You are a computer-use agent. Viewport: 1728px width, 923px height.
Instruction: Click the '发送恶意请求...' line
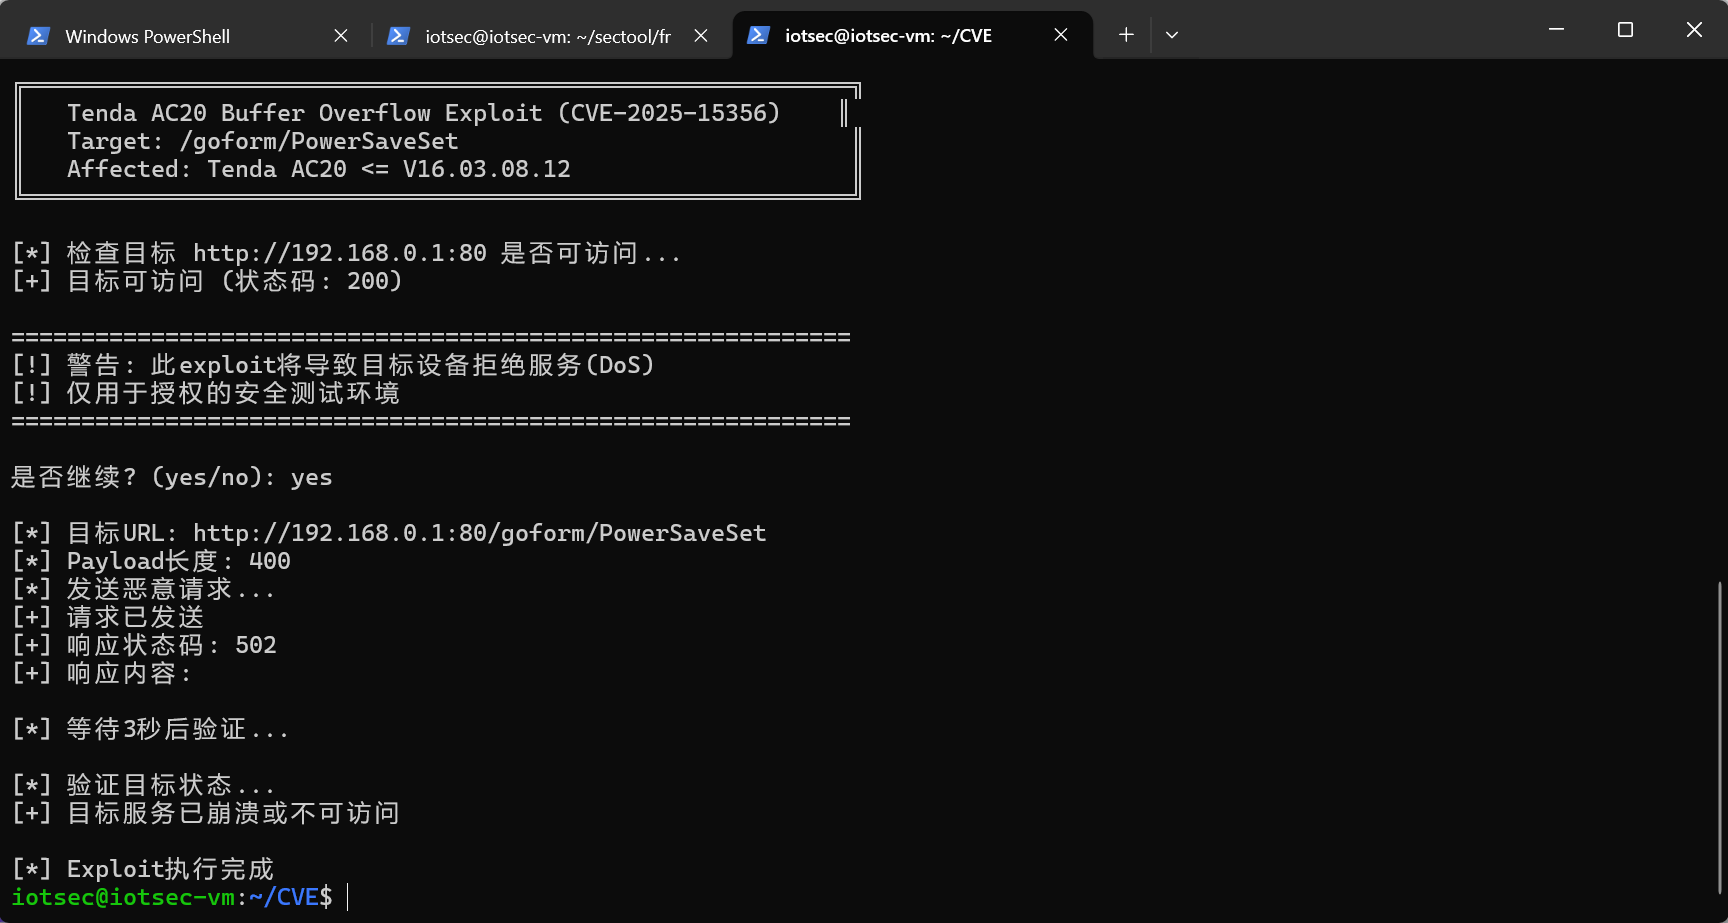click(x=143, y=589)
